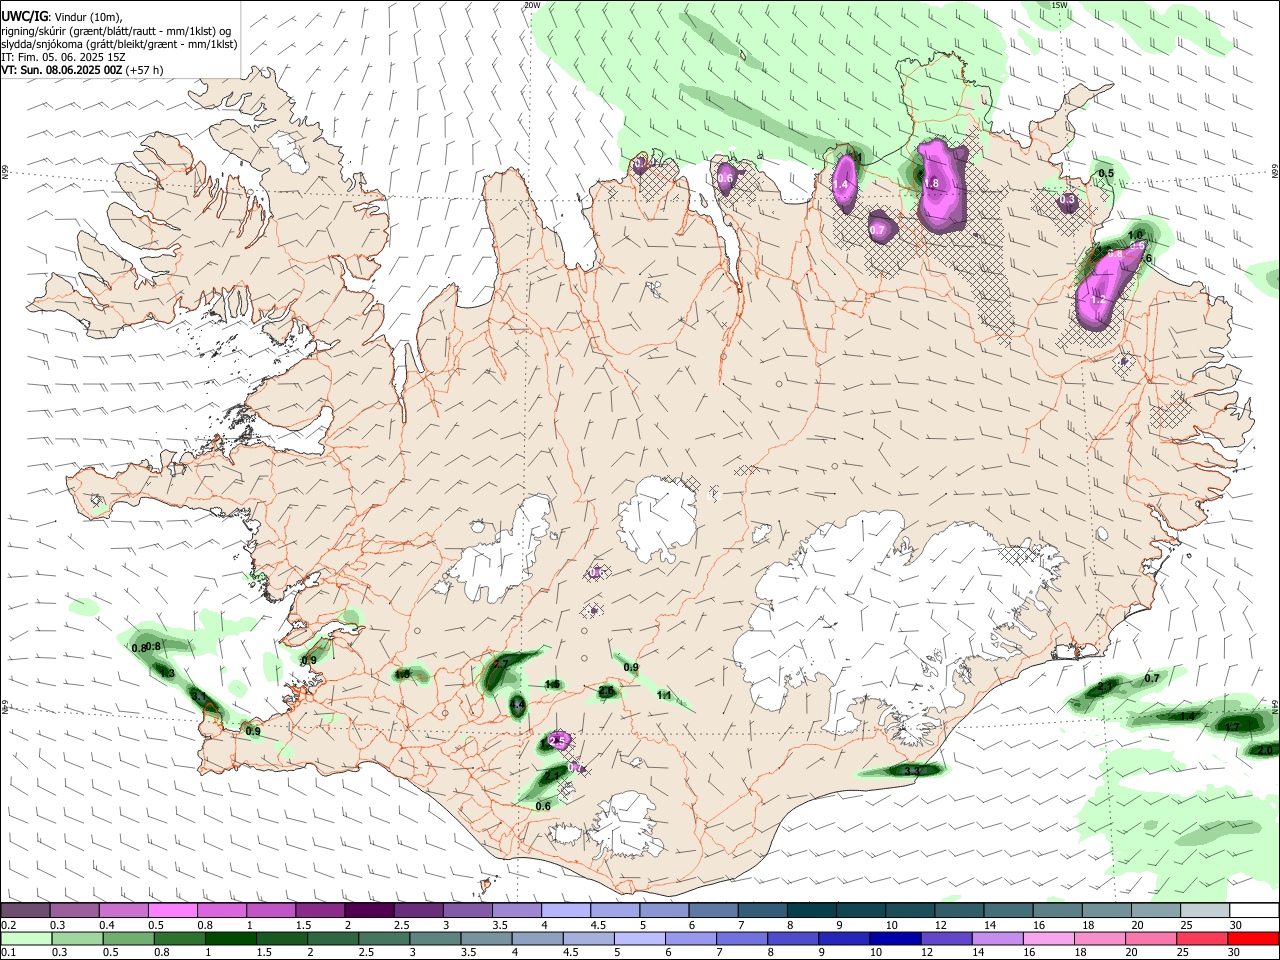Click the '2.6' value on the green spot
This screenshot has width=1280, height=960.
[606, 691]
